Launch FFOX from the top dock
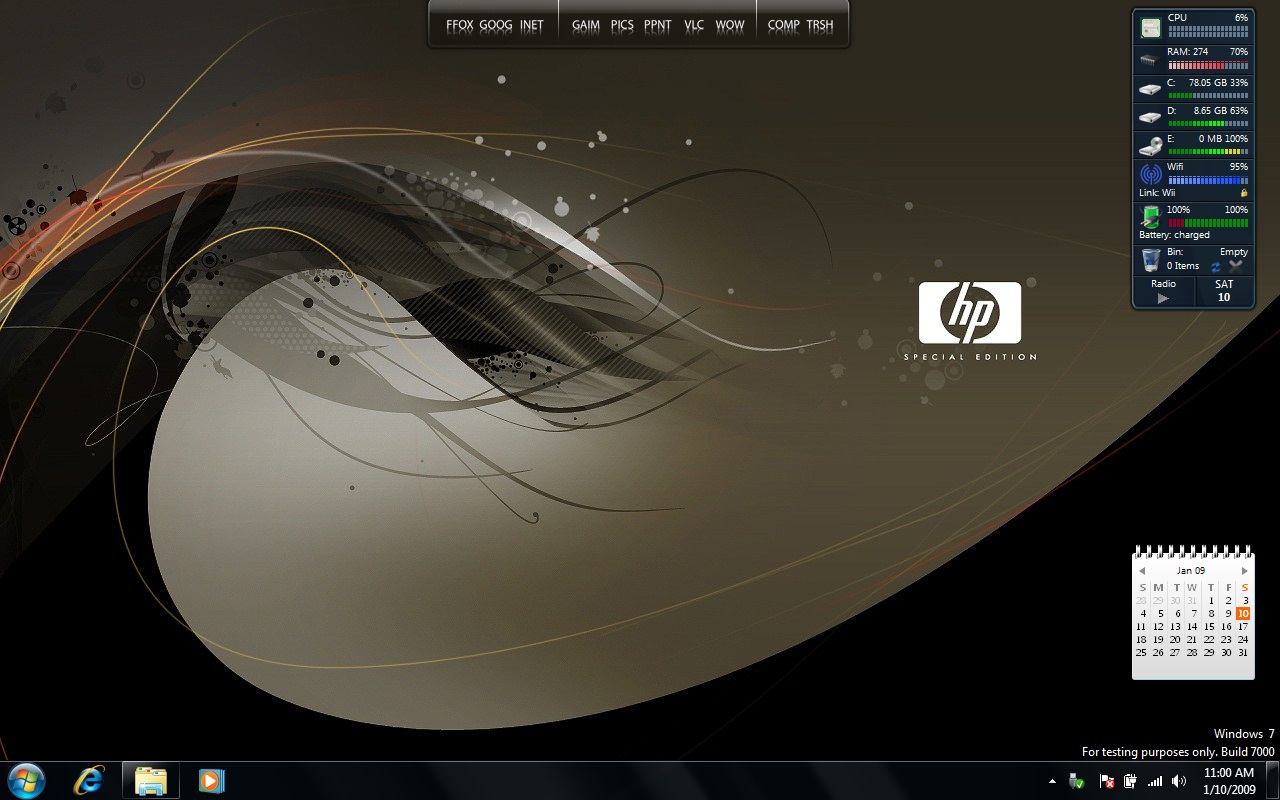The width and height of the screenshot is (1280, 800). (460, 26)
